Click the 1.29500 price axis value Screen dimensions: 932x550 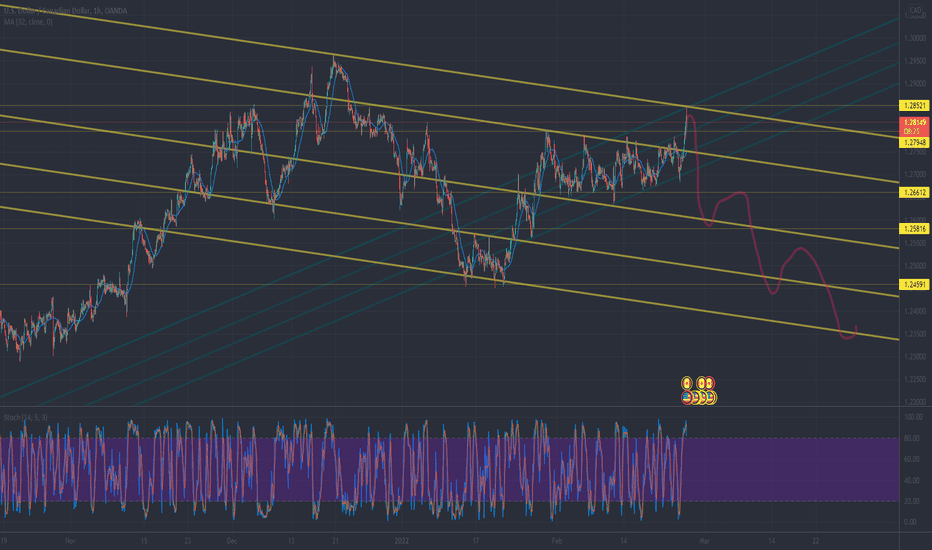click(x=915, y=61)
